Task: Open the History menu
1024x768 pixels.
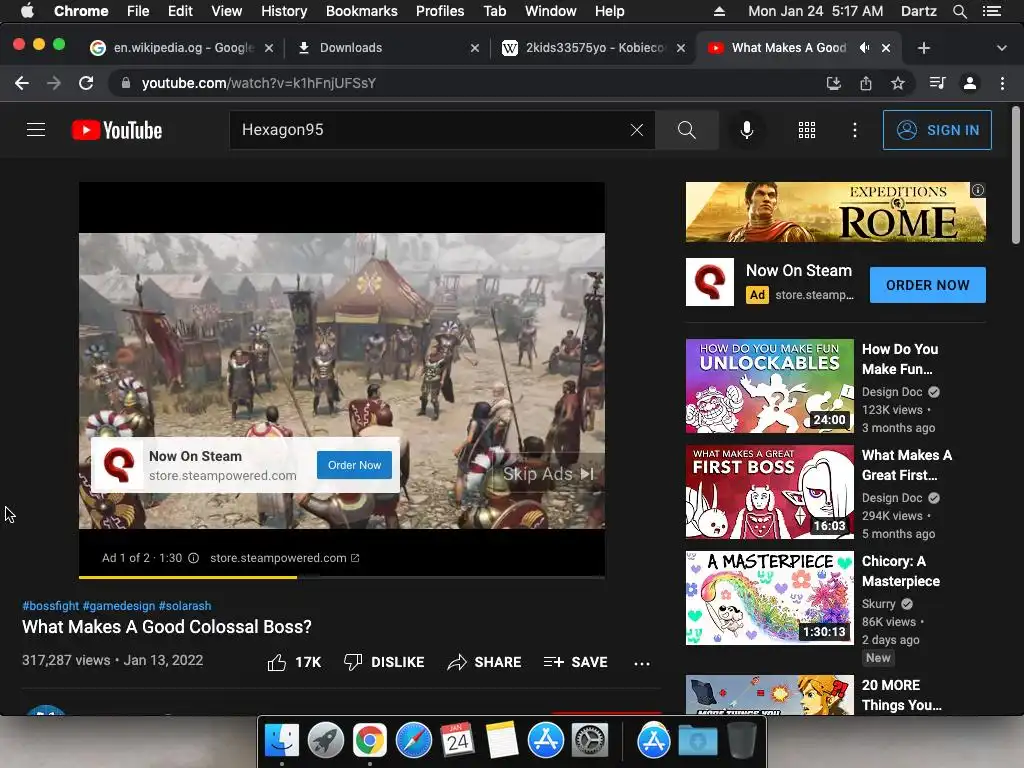Action: pyautogui.click(x=283, y=11)
